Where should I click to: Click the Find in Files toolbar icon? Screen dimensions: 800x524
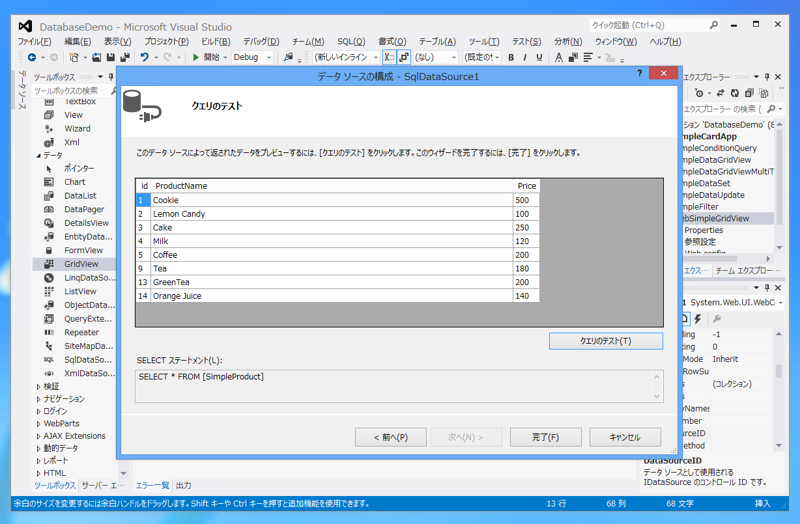(x=289, y=57)
